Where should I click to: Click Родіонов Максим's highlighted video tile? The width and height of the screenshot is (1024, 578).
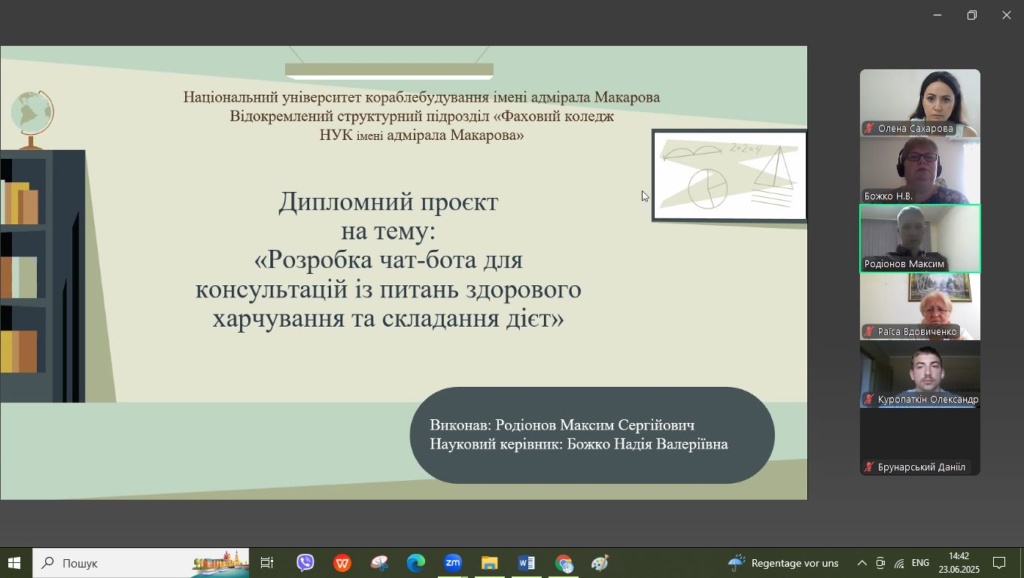pos(920,238)
